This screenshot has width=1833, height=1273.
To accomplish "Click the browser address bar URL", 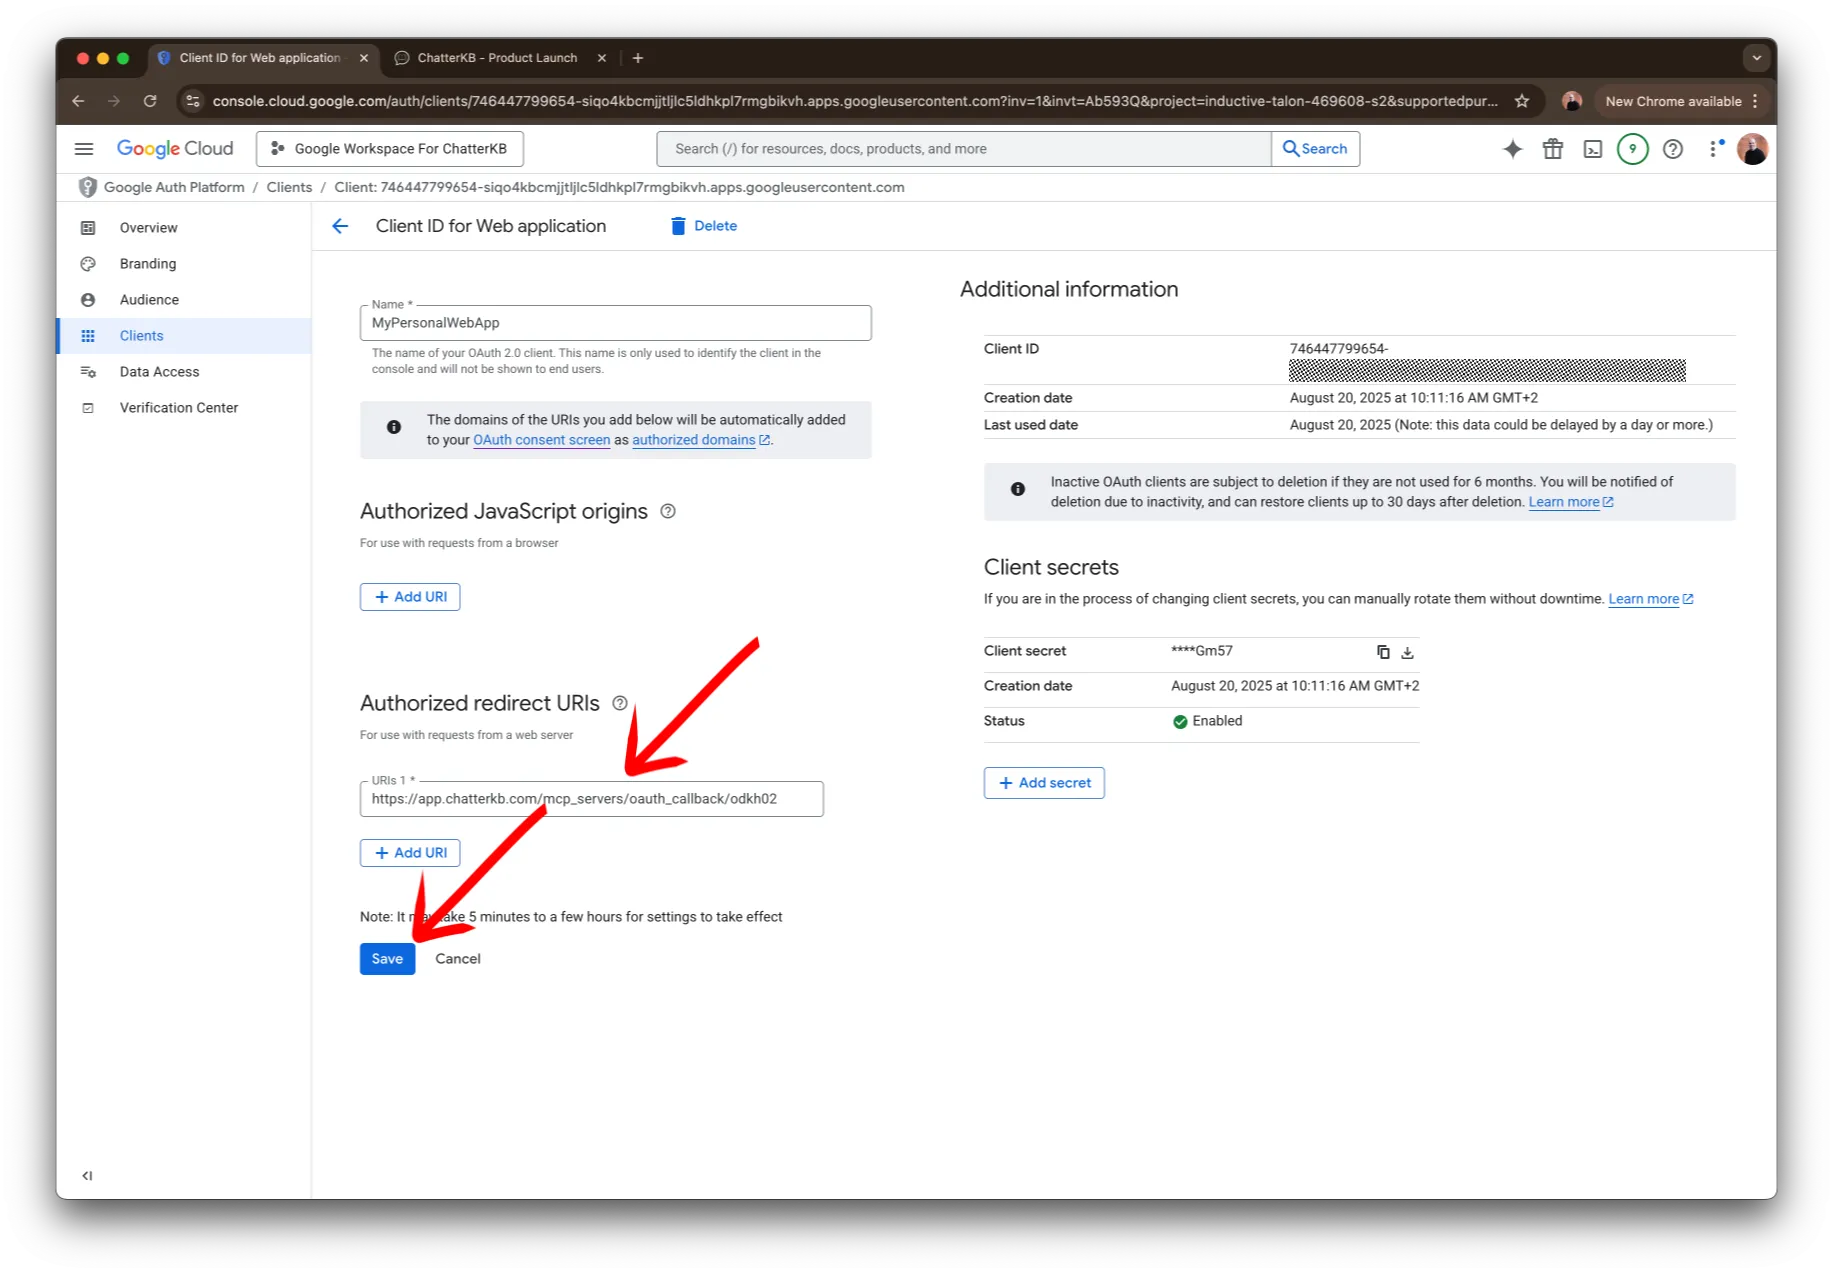I will point(854,101).
